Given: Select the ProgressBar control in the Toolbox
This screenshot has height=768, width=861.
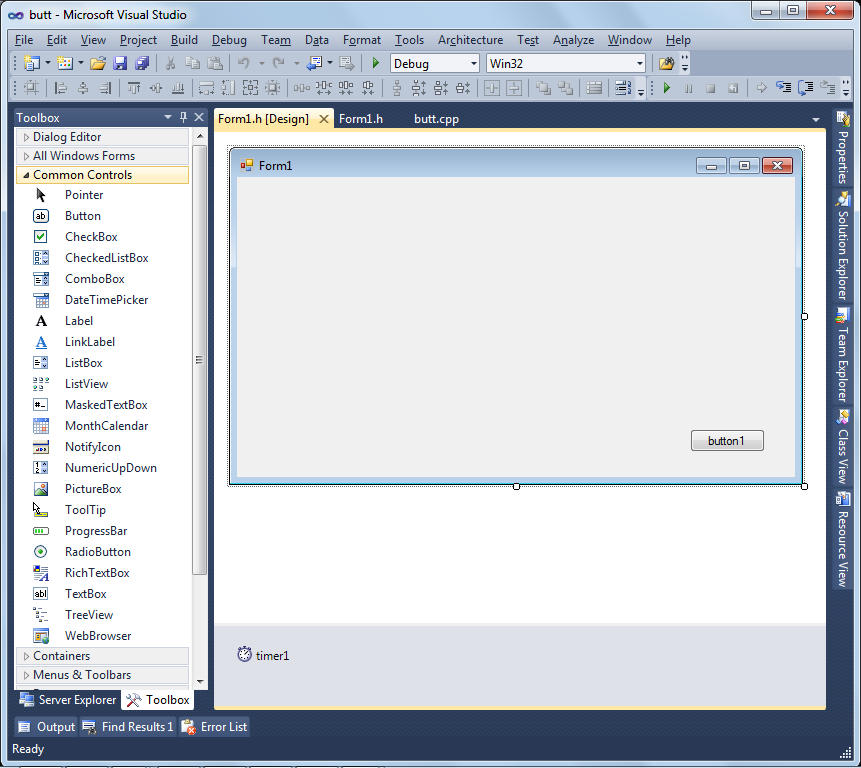Looking at the screenshot, I should [103, 531].
